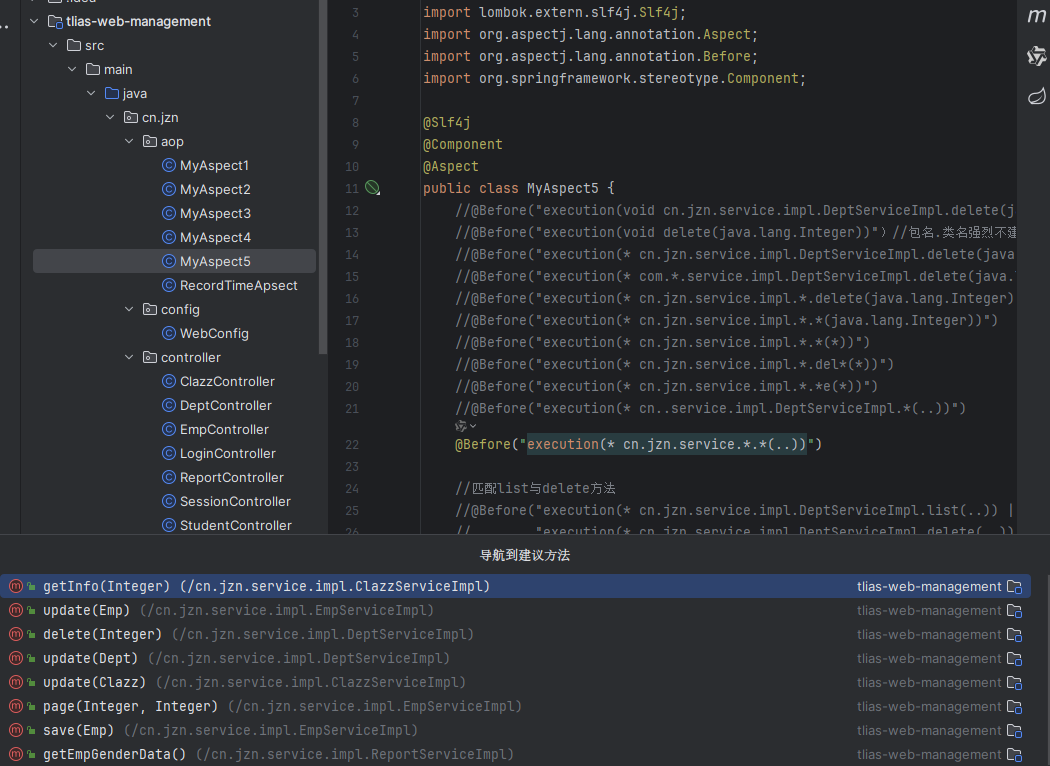Viewport: 1050px width, 766px height.
Task: Open LoginController in the project tree
Action: coord(228,453)
